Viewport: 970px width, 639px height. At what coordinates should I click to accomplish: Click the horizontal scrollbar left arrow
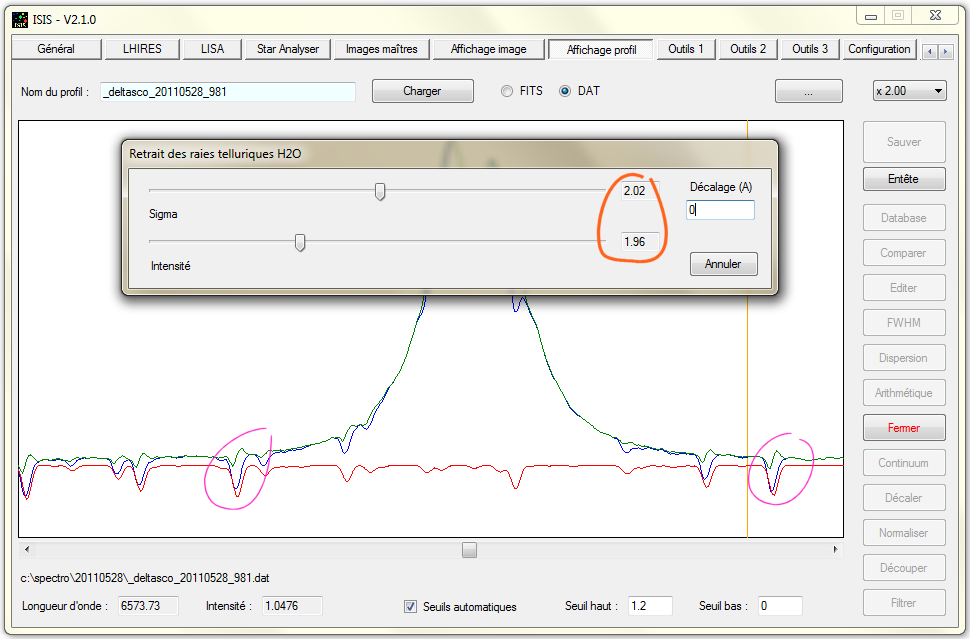[27, 550]
